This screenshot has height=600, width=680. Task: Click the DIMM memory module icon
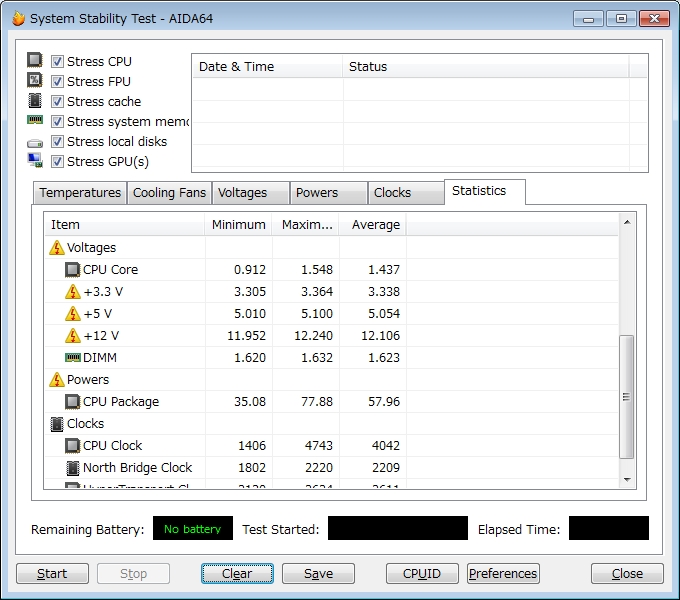coord(72,358)
